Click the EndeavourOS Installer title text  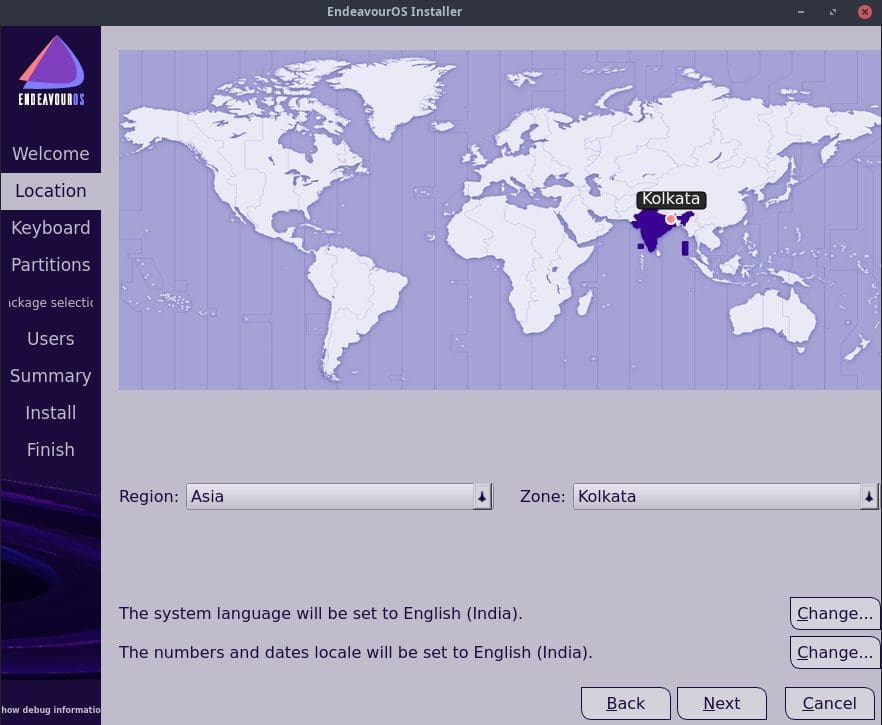pyautogui.click(x=394, y=12)
